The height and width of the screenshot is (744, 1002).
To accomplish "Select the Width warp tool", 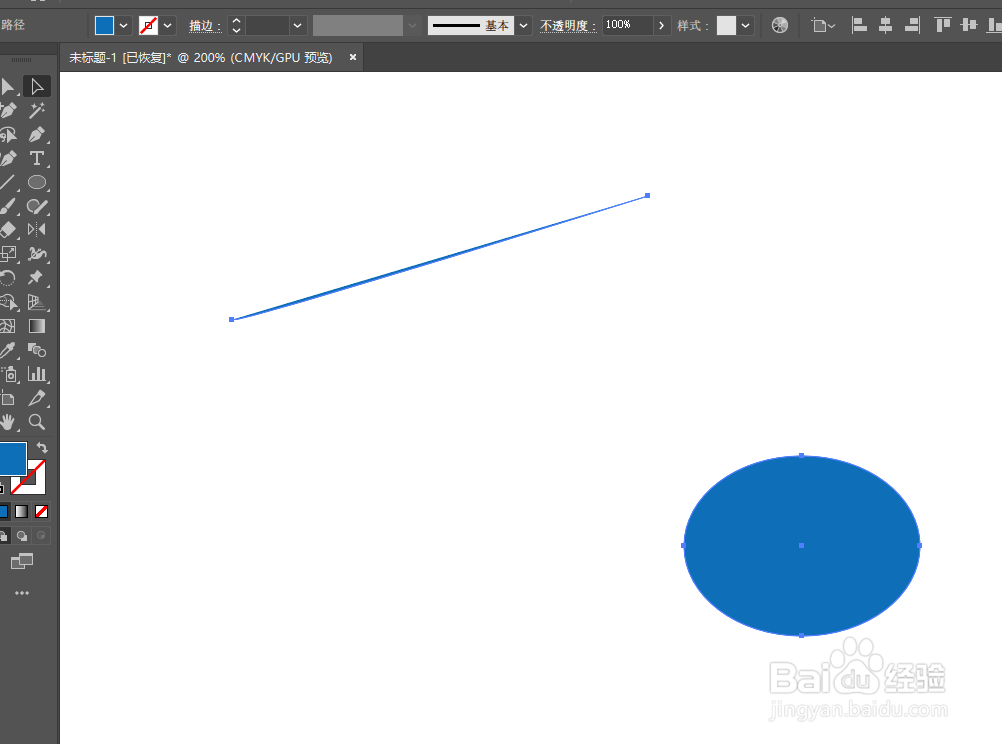I will [36, 254].
